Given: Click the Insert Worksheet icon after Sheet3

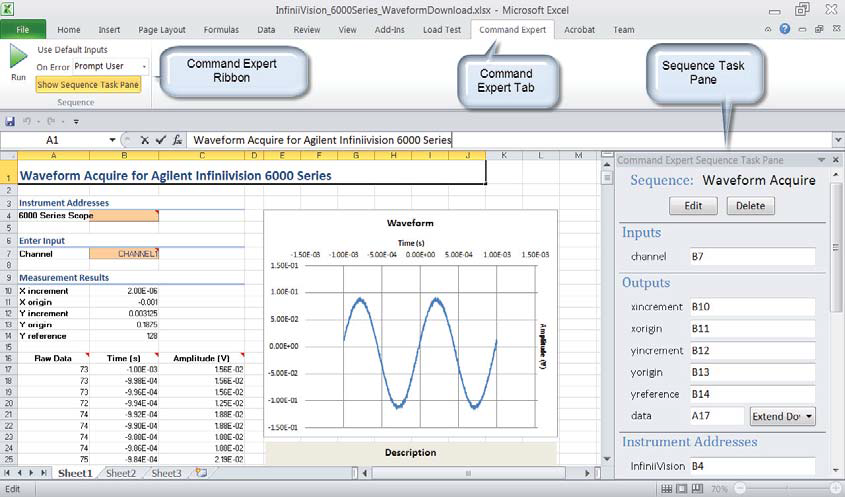Looking at the screenshot, I should pos(201,473).
